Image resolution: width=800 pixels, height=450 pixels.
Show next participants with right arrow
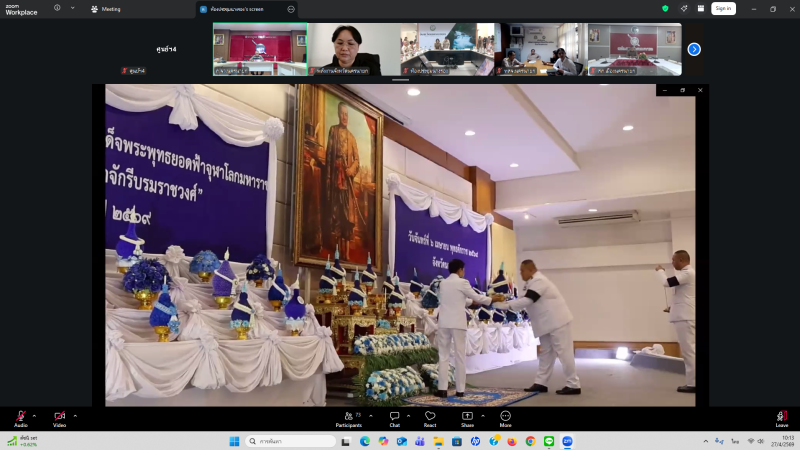click(x=694, y=49)
